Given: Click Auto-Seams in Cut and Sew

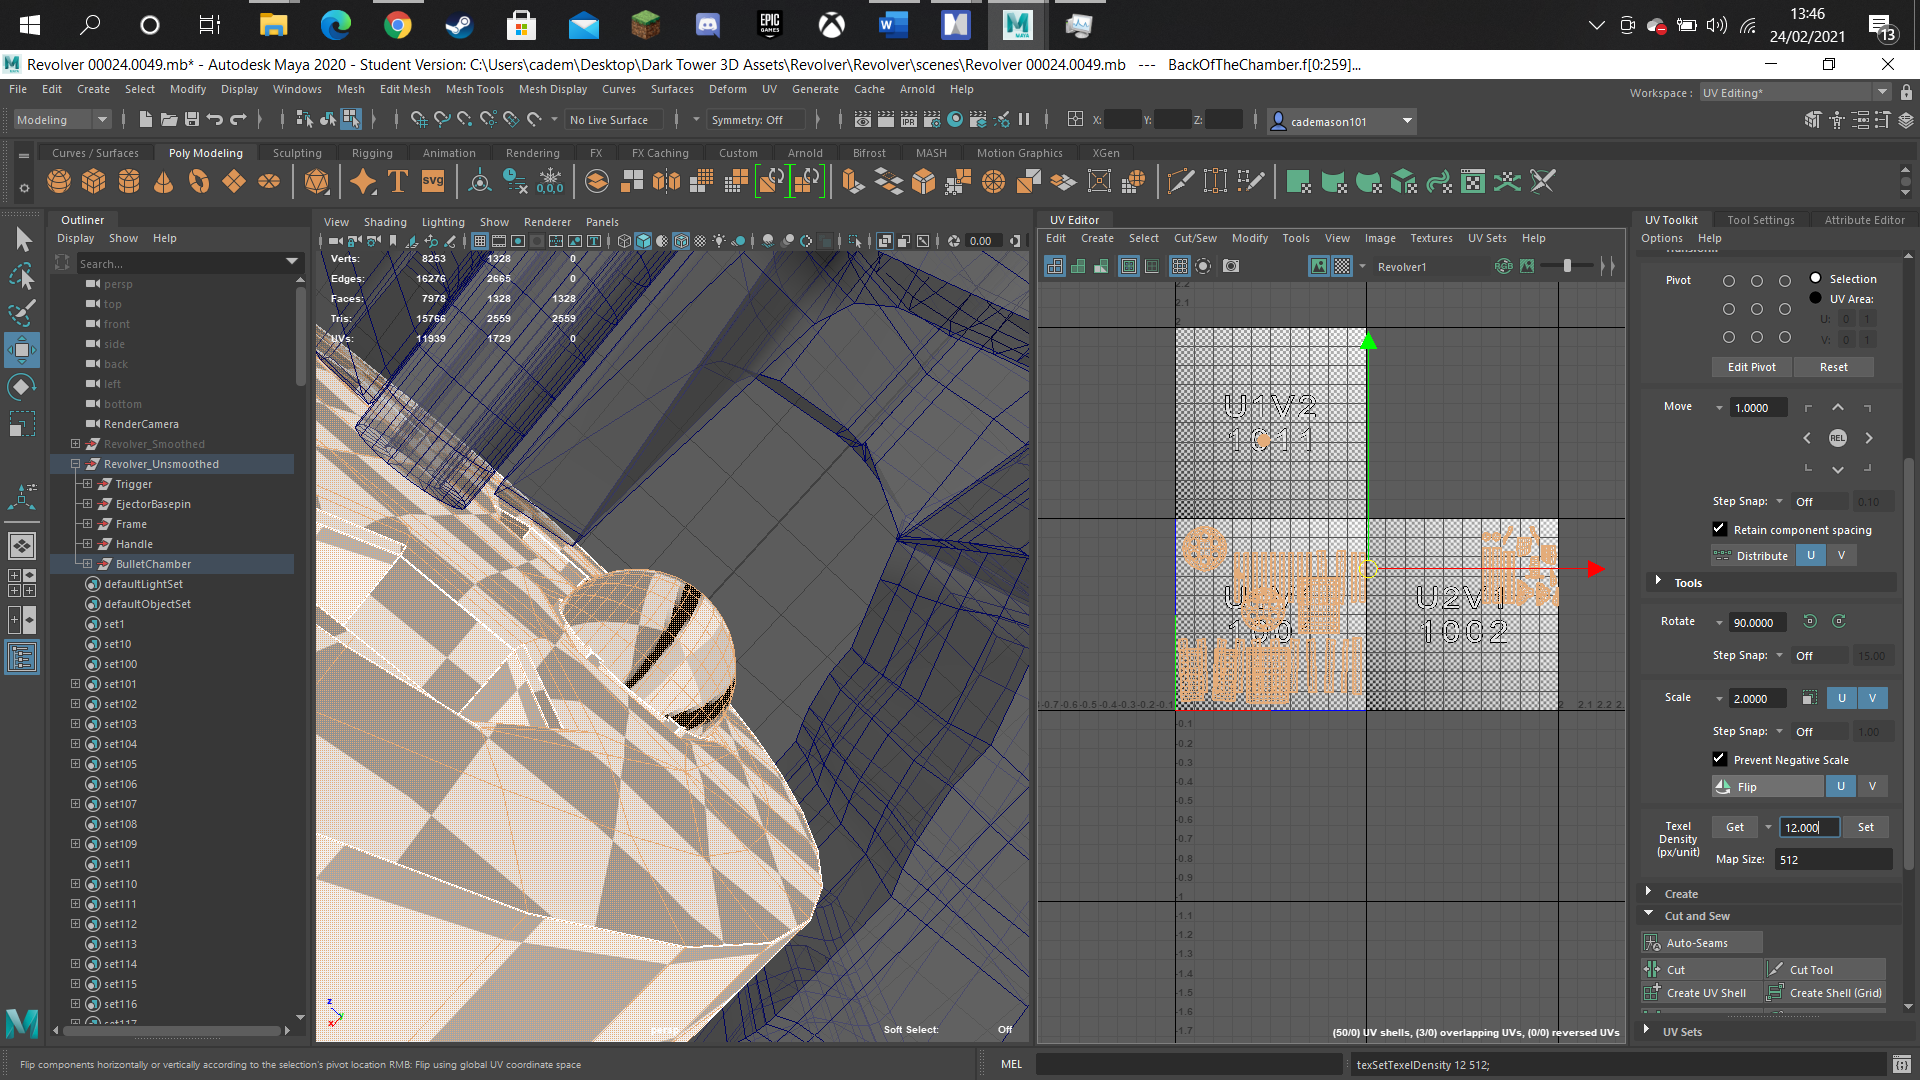Looking at the screenshot, I should point(1702,943).
